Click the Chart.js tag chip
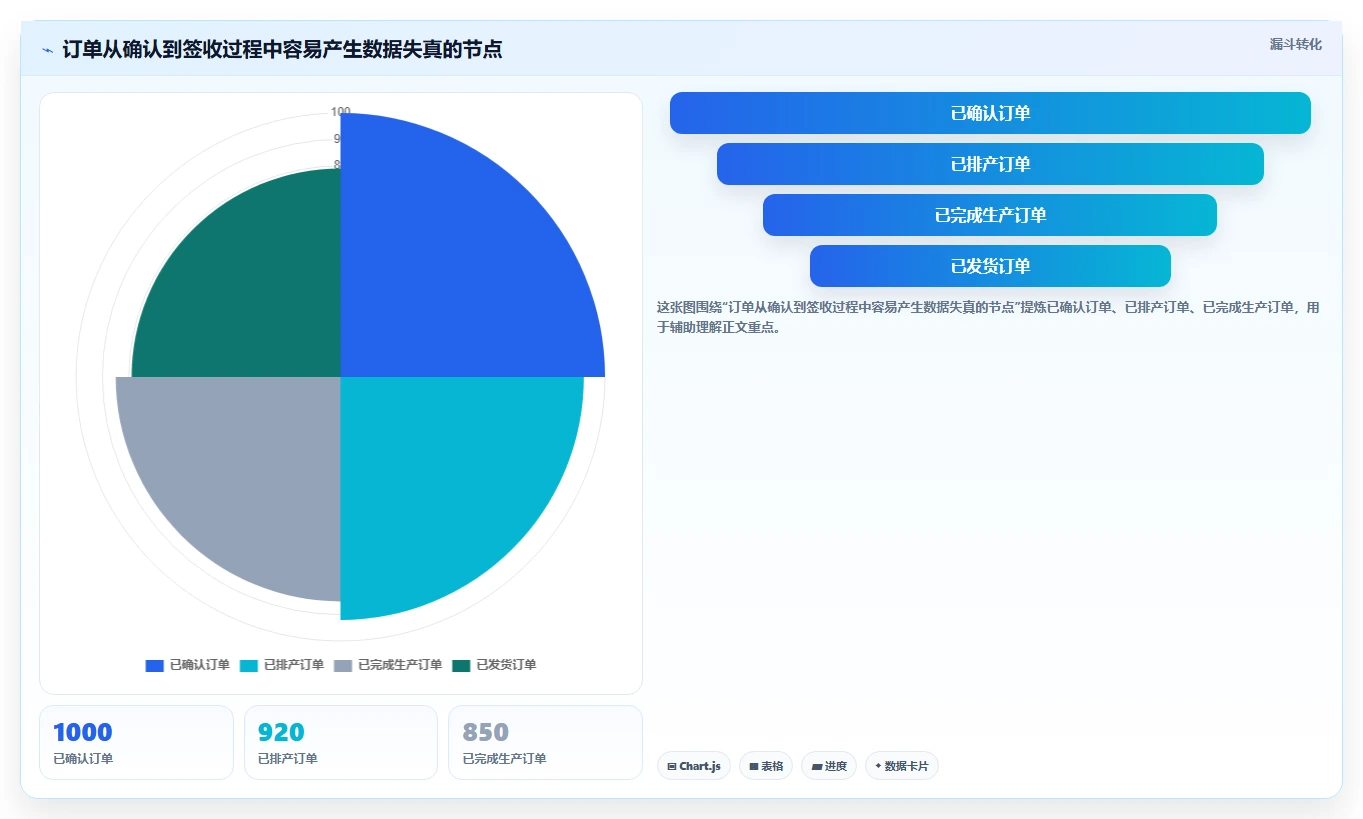The height and width of the screenshot is (819, 1363). (694, 766)
